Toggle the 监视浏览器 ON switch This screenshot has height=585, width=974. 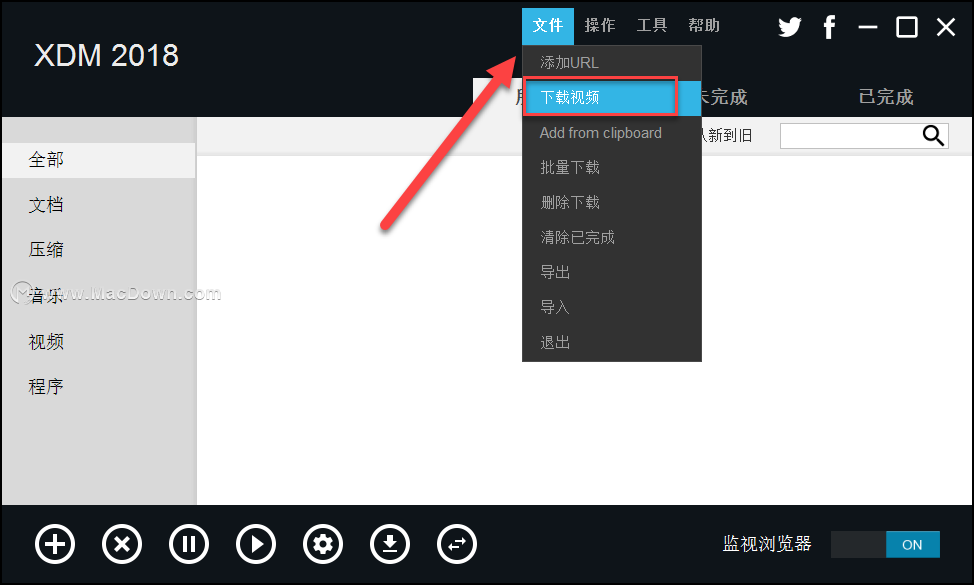(885, 545)
